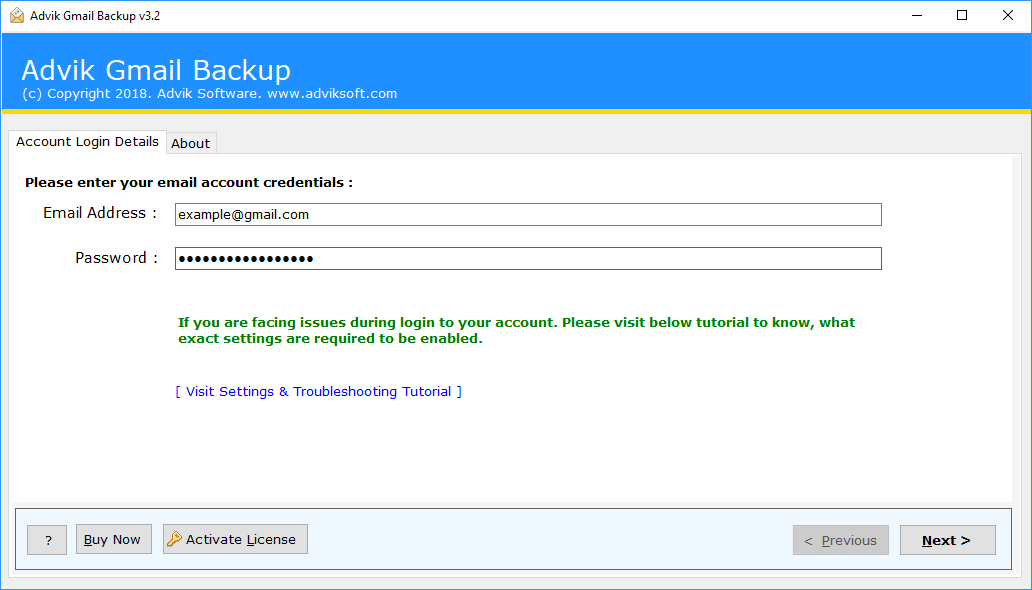Switch to the About tab
Viewport: 1032px width, 590px height.
pos(191,143)
